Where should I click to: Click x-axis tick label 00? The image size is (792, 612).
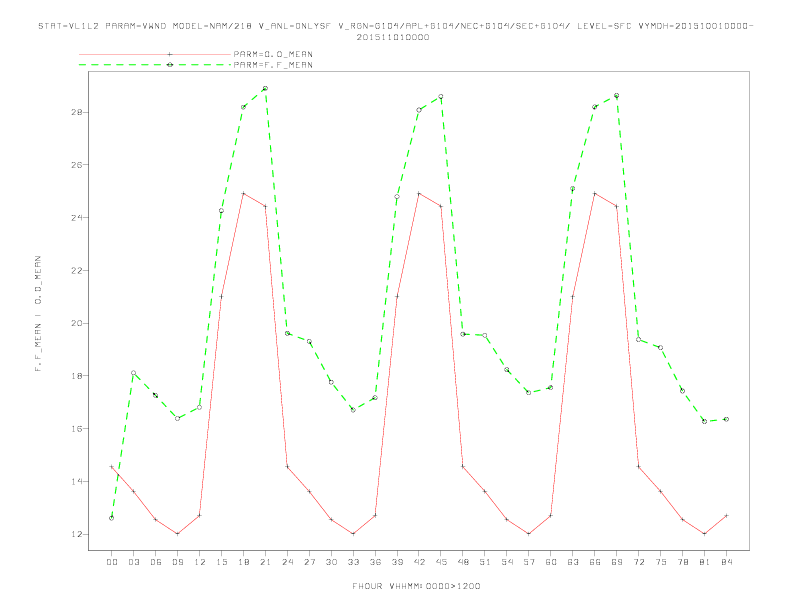tap(112, 562)
